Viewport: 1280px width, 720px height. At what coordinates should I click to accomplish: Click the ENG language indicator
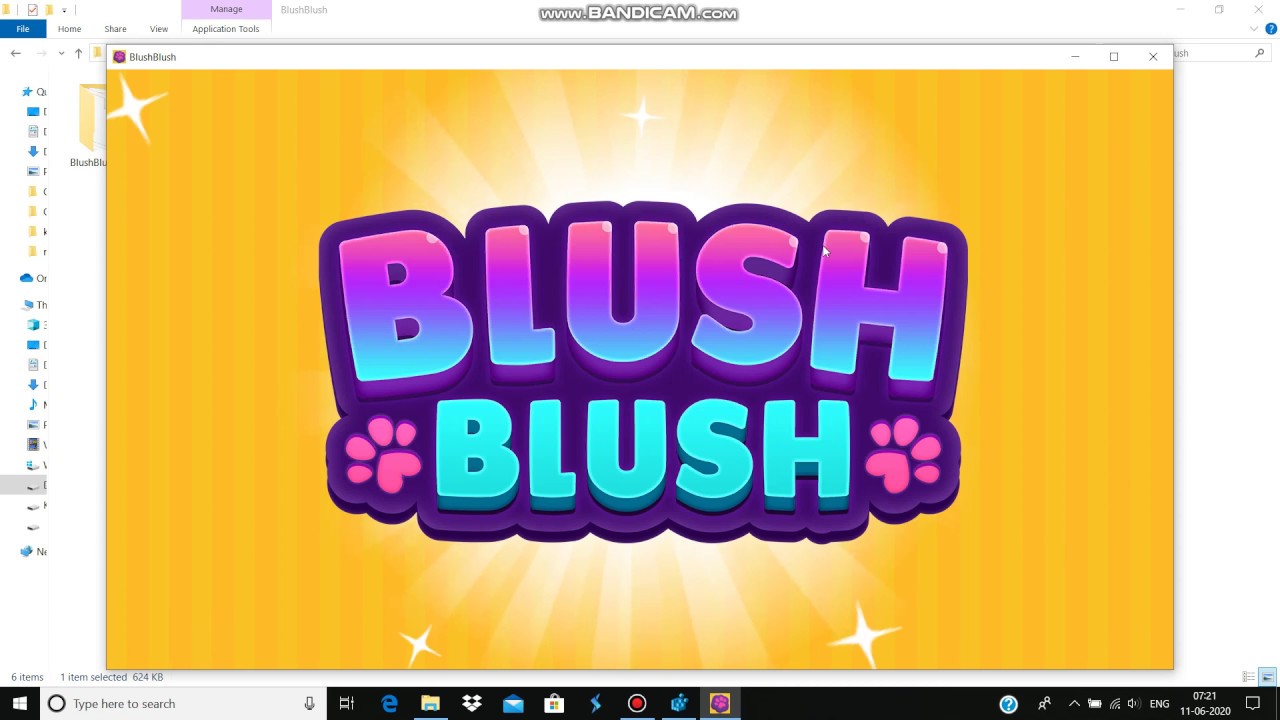[x=1159, y=704]
